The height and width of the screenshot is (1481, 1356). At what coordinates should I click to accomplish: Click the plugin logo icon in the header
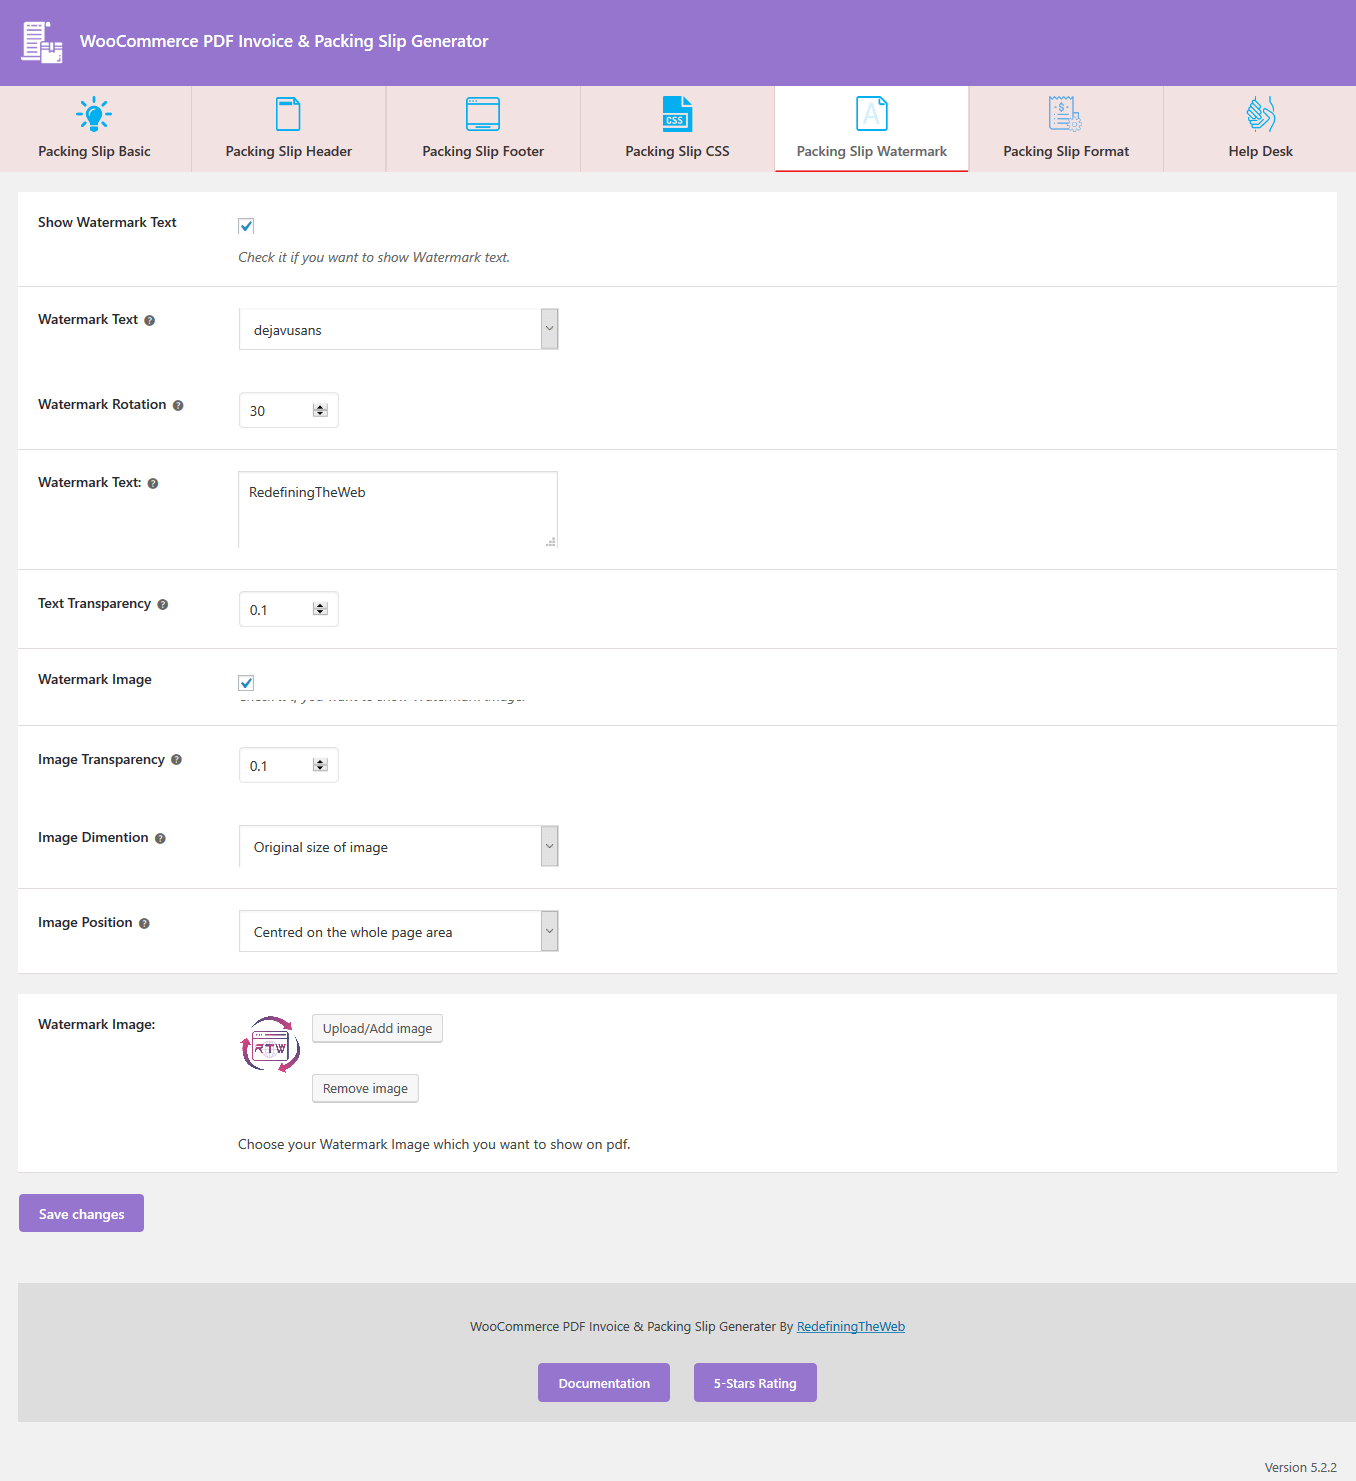[x=41, y=42]
